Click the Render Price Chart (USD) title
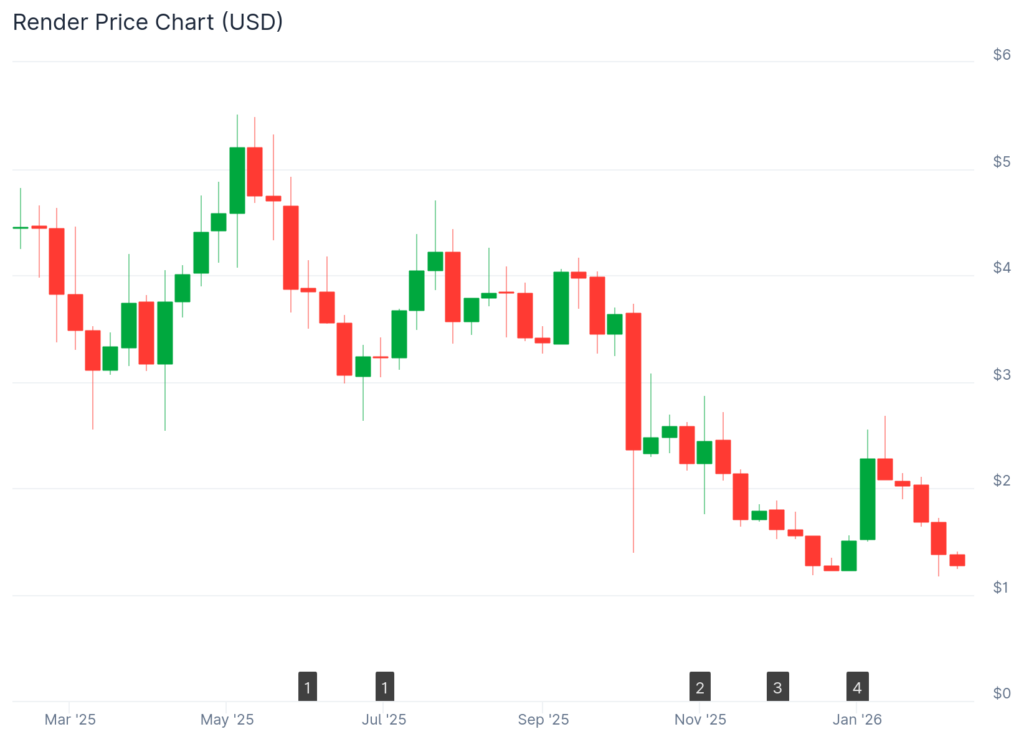This screenshot has height=747, width=1024. 148,22
